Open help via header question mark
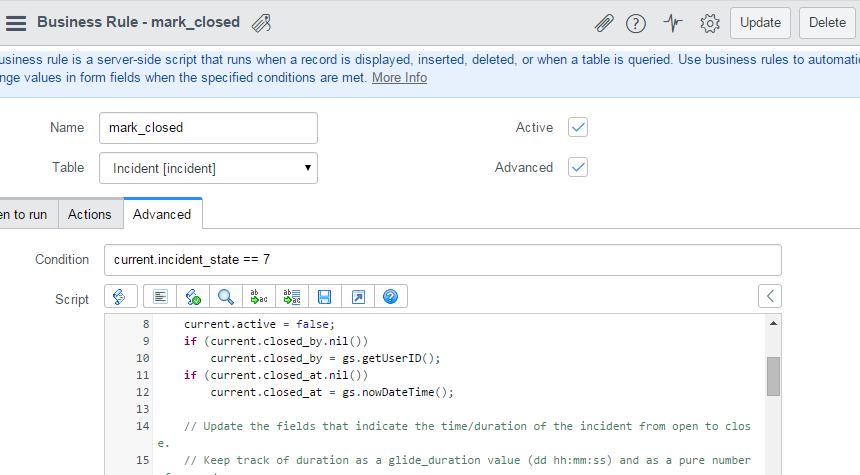 (x=636, y=24)
